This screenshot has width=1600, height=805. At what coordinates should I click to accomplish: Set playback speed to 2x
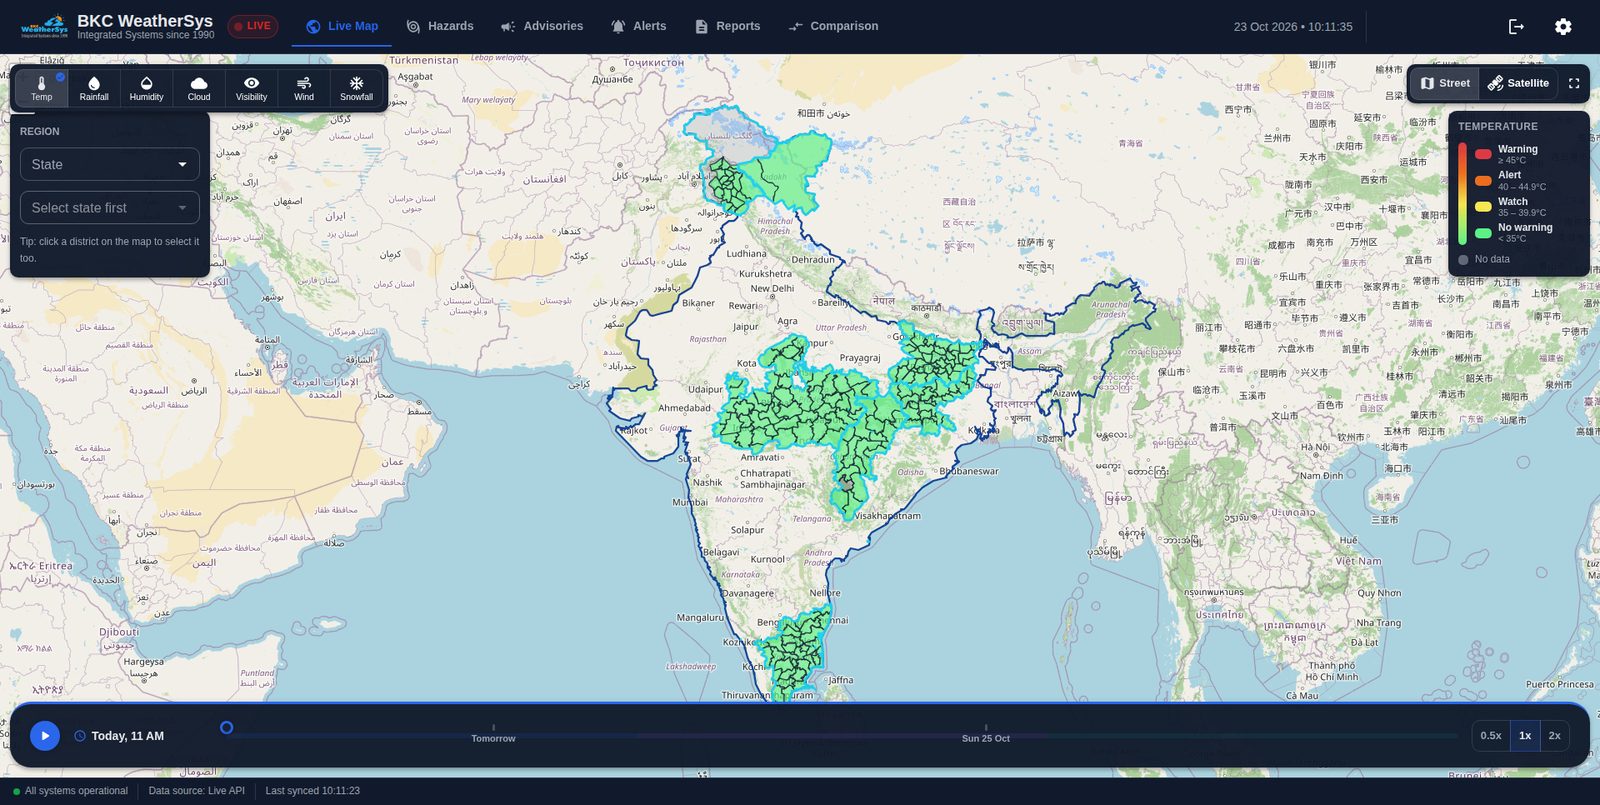point(1554,736)
